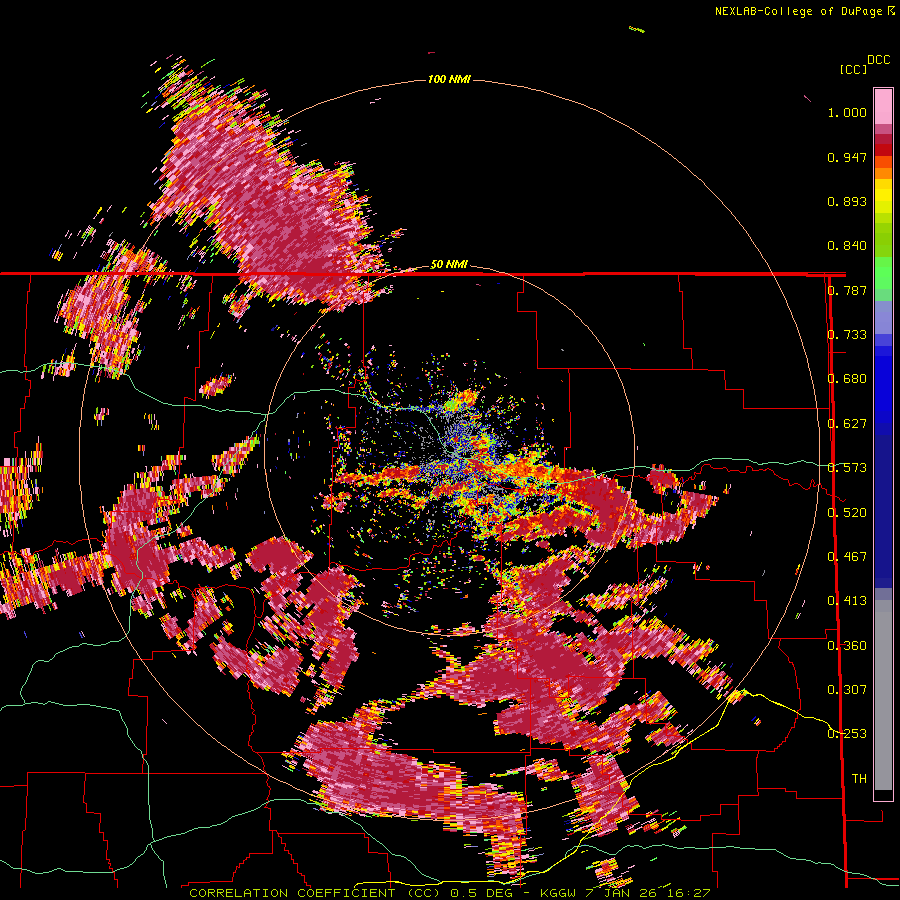Click the gray lower segment of the color bar
This screenshot has height=900, width=900.
coord(883,695)
